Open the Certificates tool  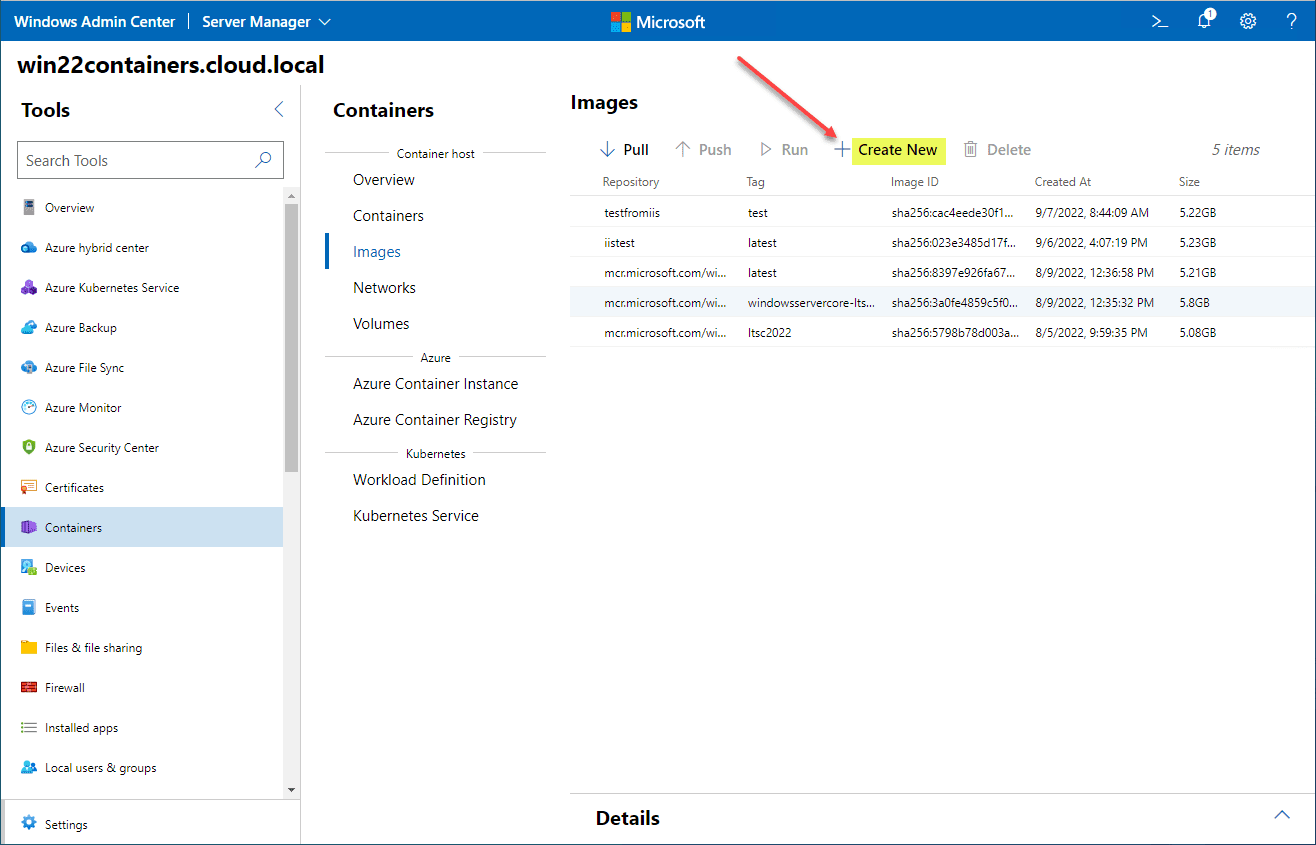coord(74,488)
